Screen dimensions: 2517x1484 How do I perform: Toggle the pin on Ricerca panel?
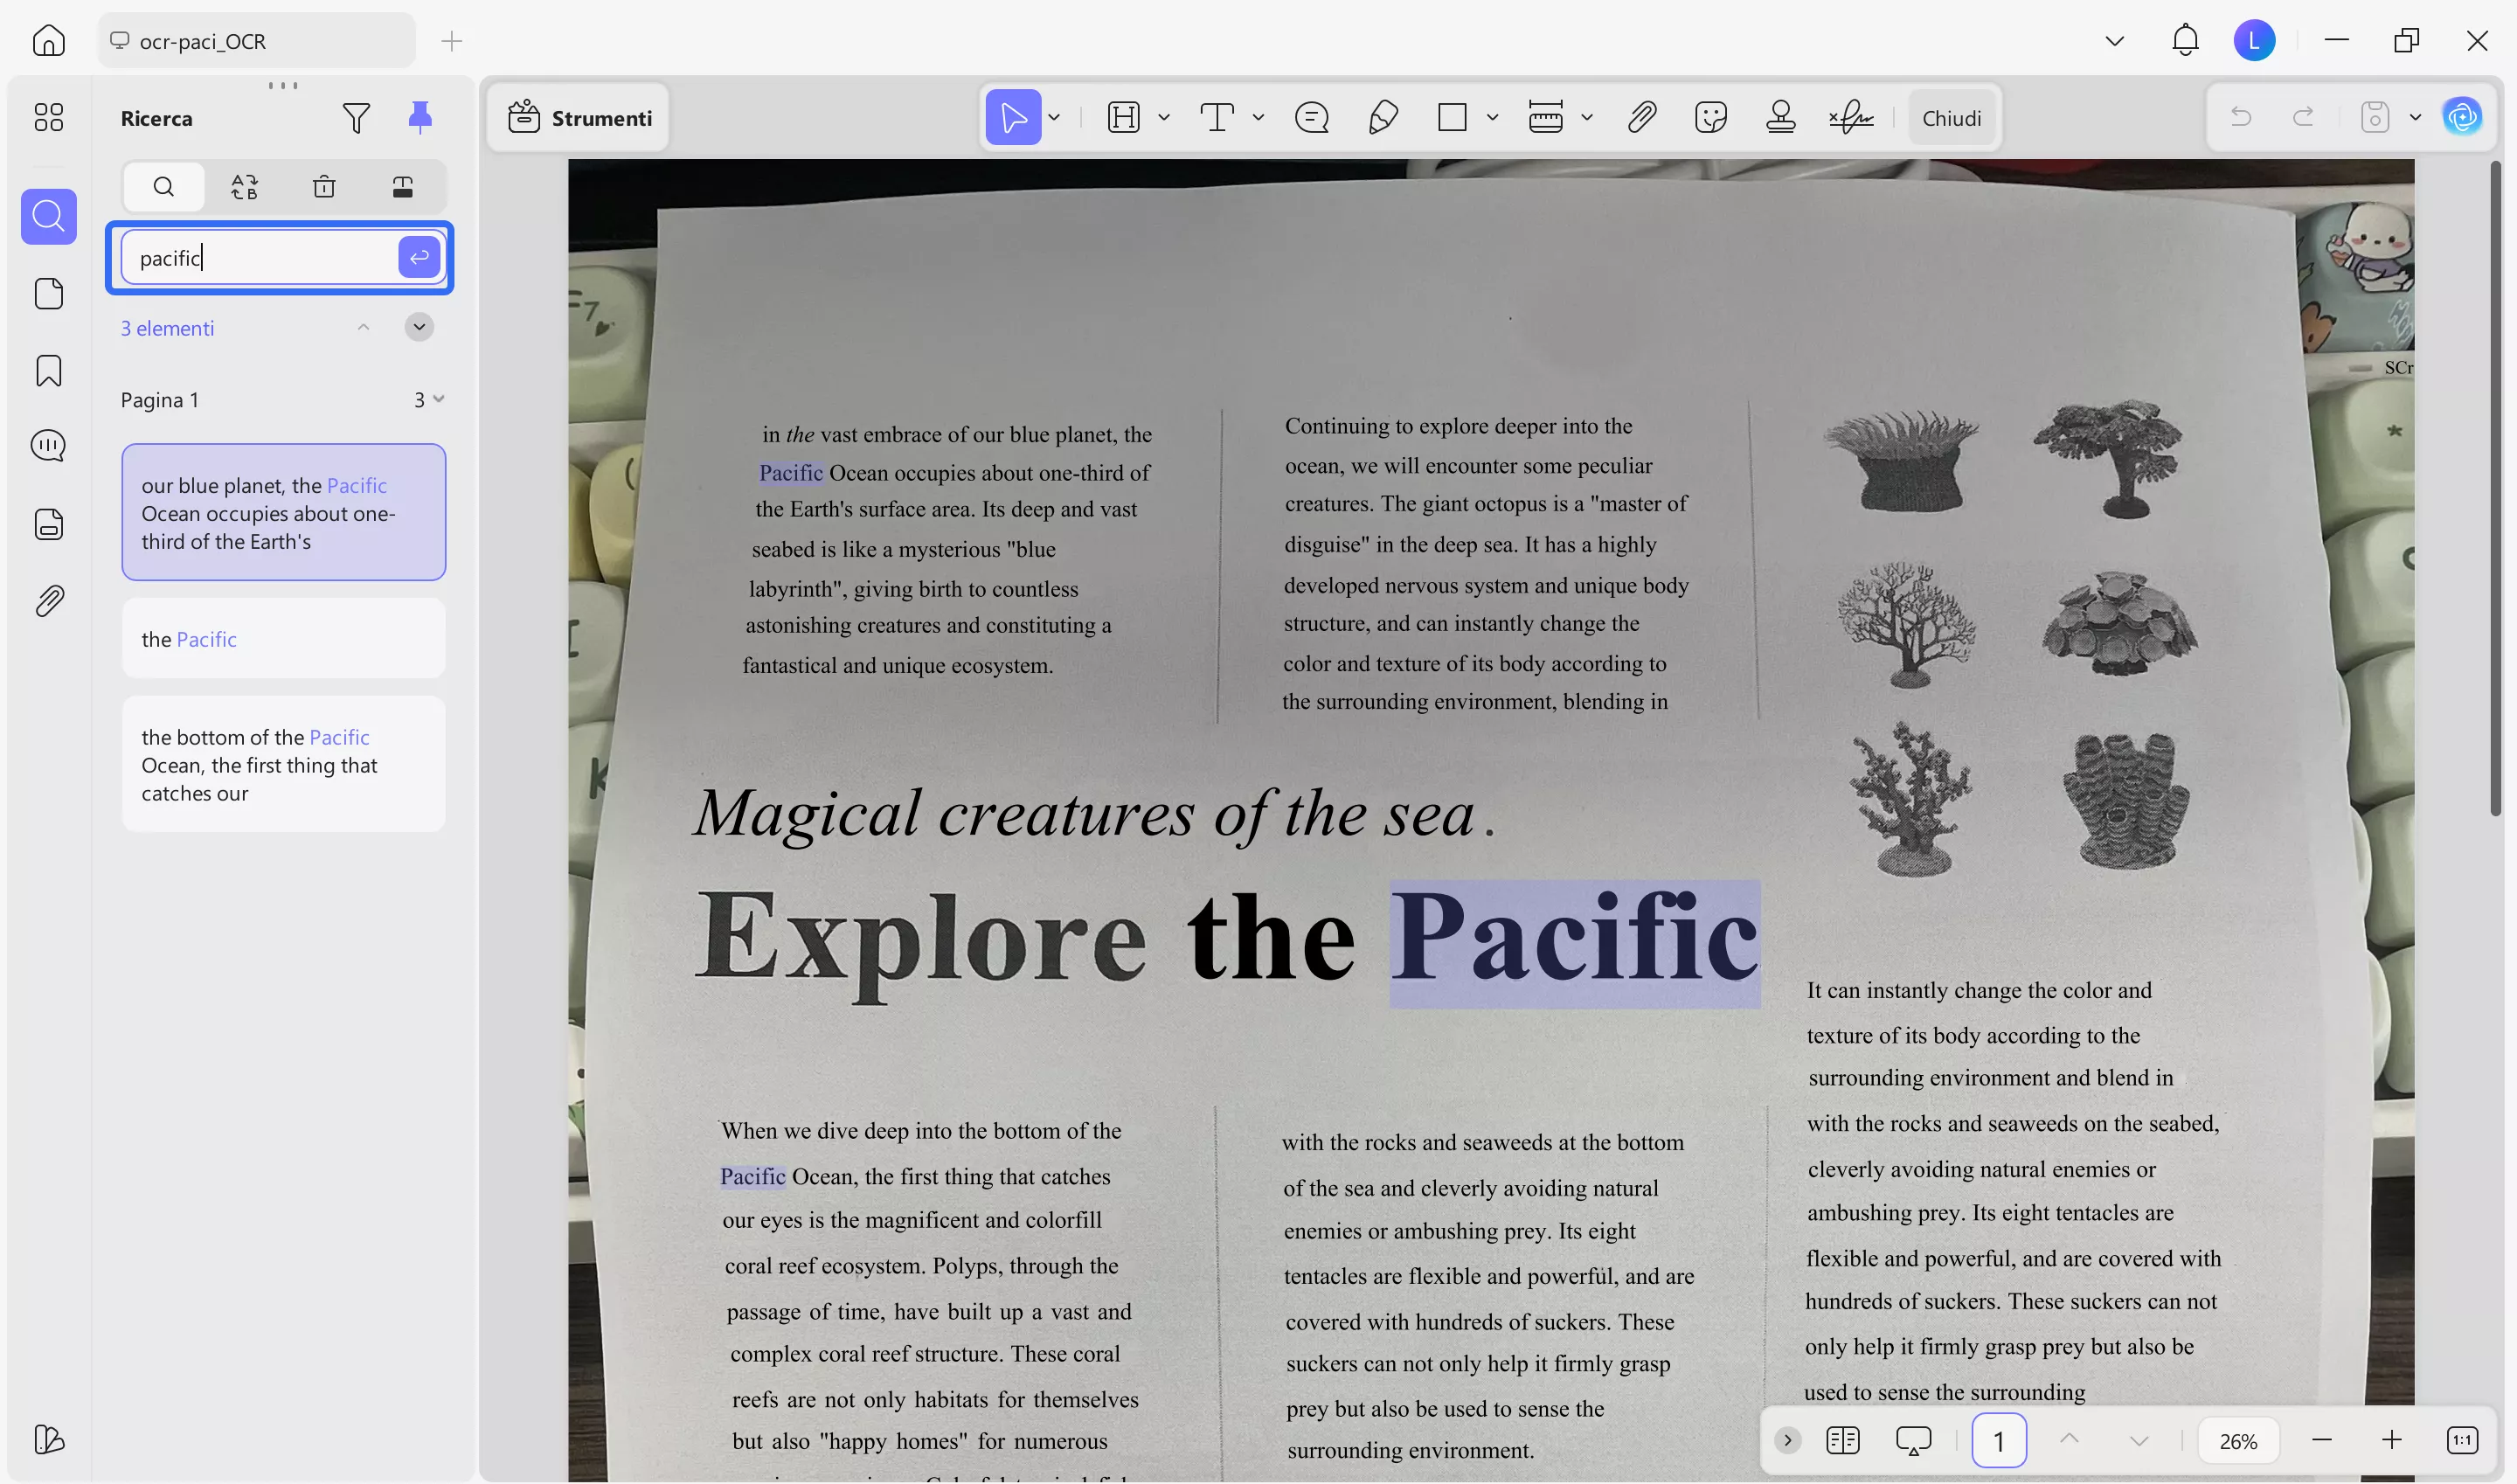coord(420,118)
